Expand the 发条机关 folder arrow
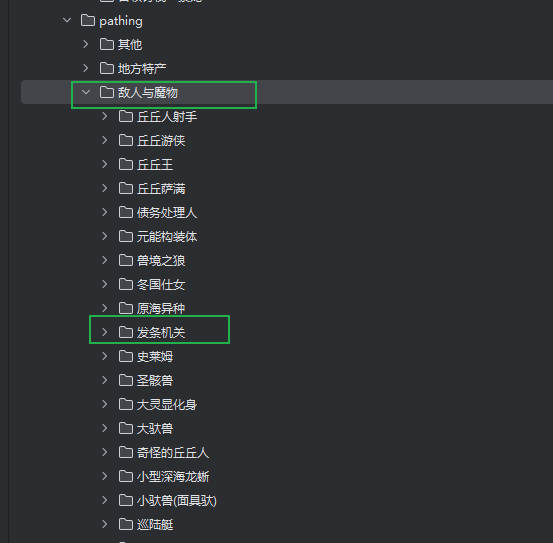553x543 pixels. [105, 332]
